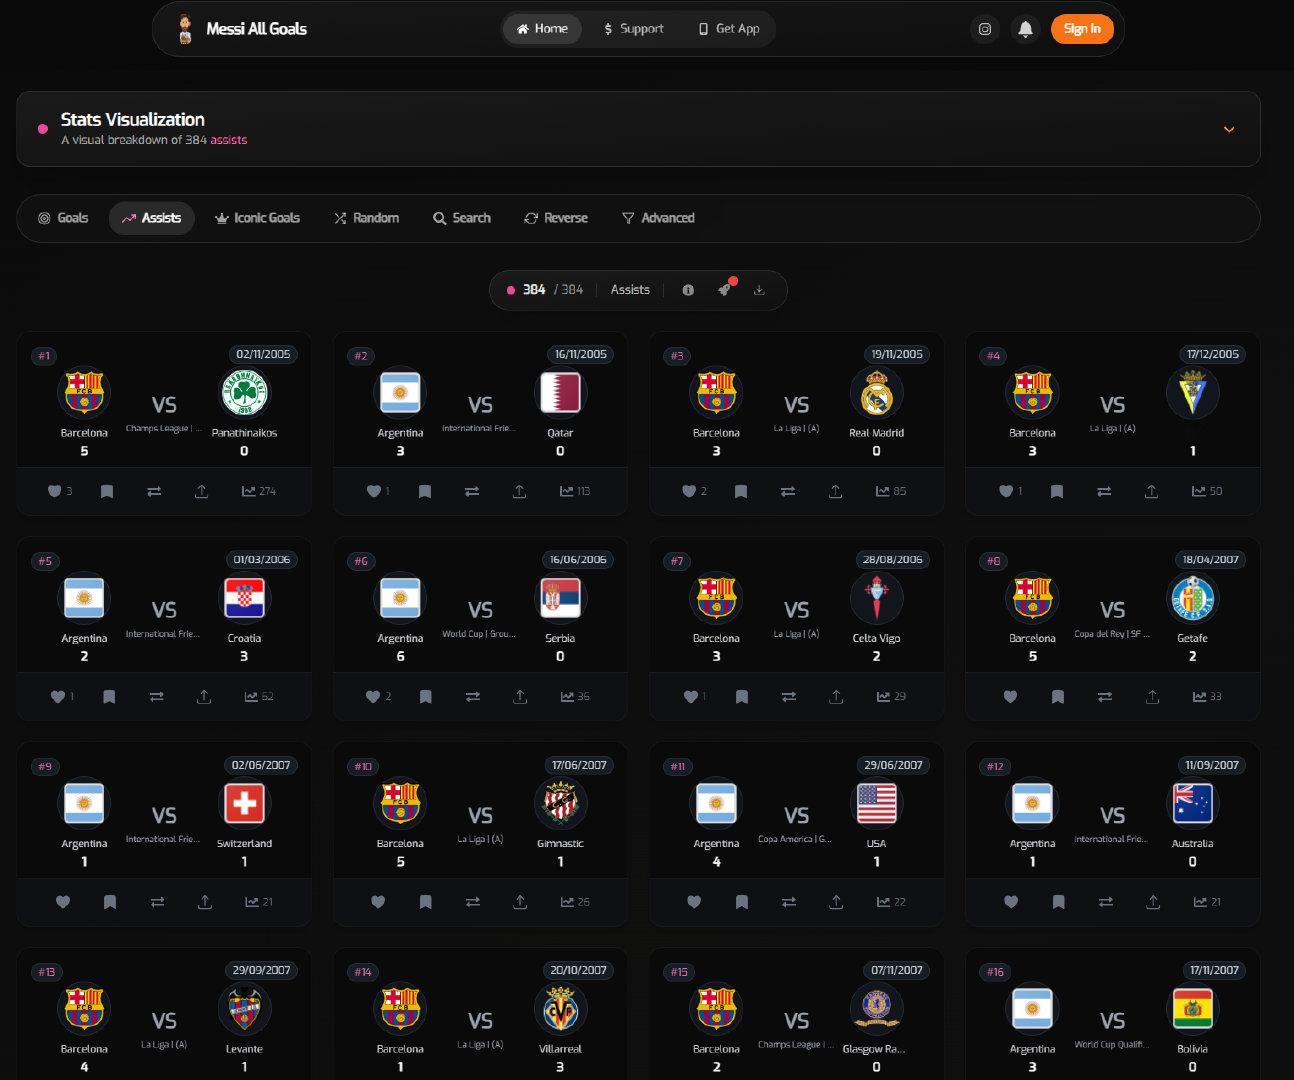Share assist #4 dated 17/12/2005
1294x1080 pixels.
point(1151,491)
